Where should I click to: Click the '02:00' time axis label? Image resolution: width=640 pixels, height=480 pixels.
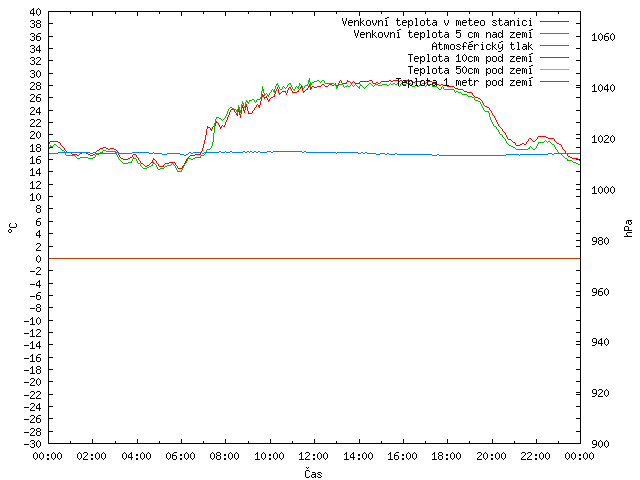pos(92,456)
